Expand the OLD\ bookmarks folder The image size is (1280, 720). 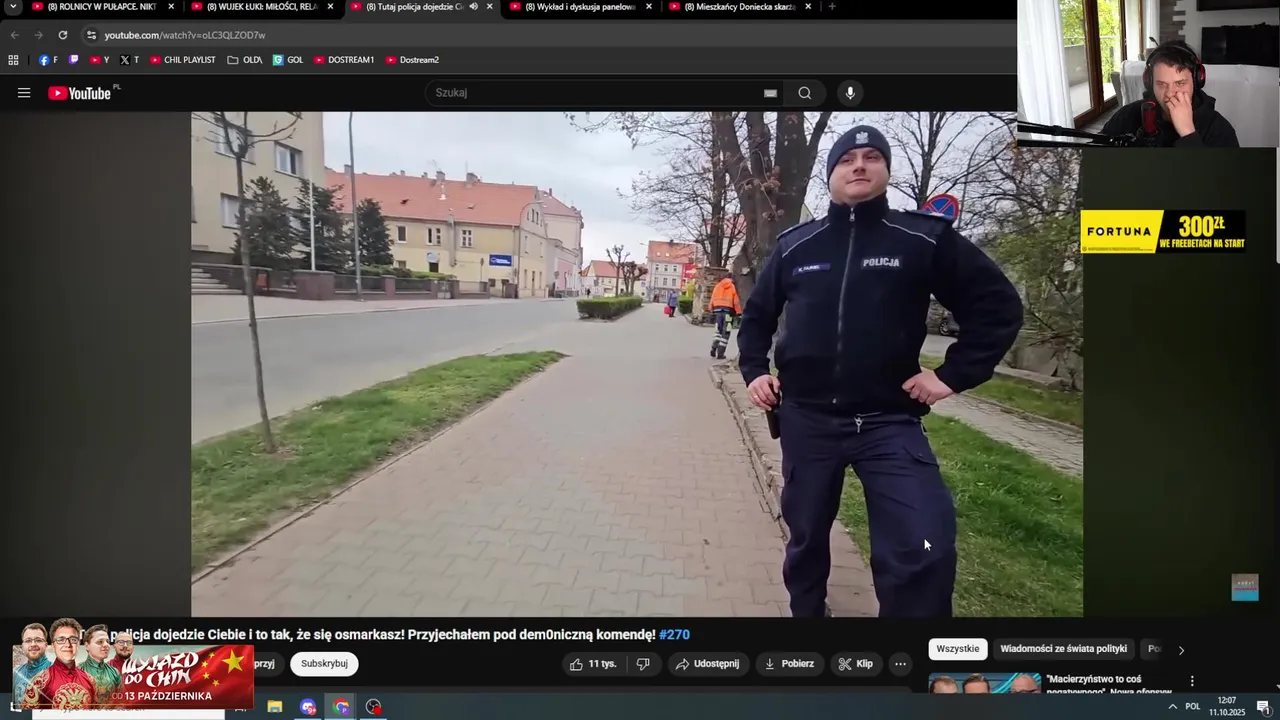click(244, 60)
